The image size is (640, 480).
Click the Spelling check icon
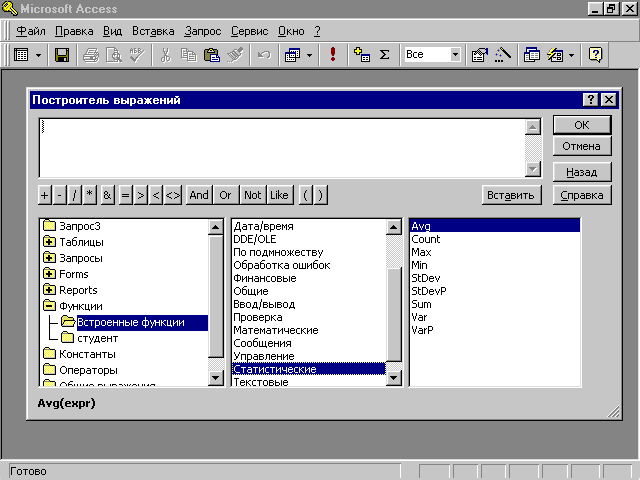[x=137, y=55]
